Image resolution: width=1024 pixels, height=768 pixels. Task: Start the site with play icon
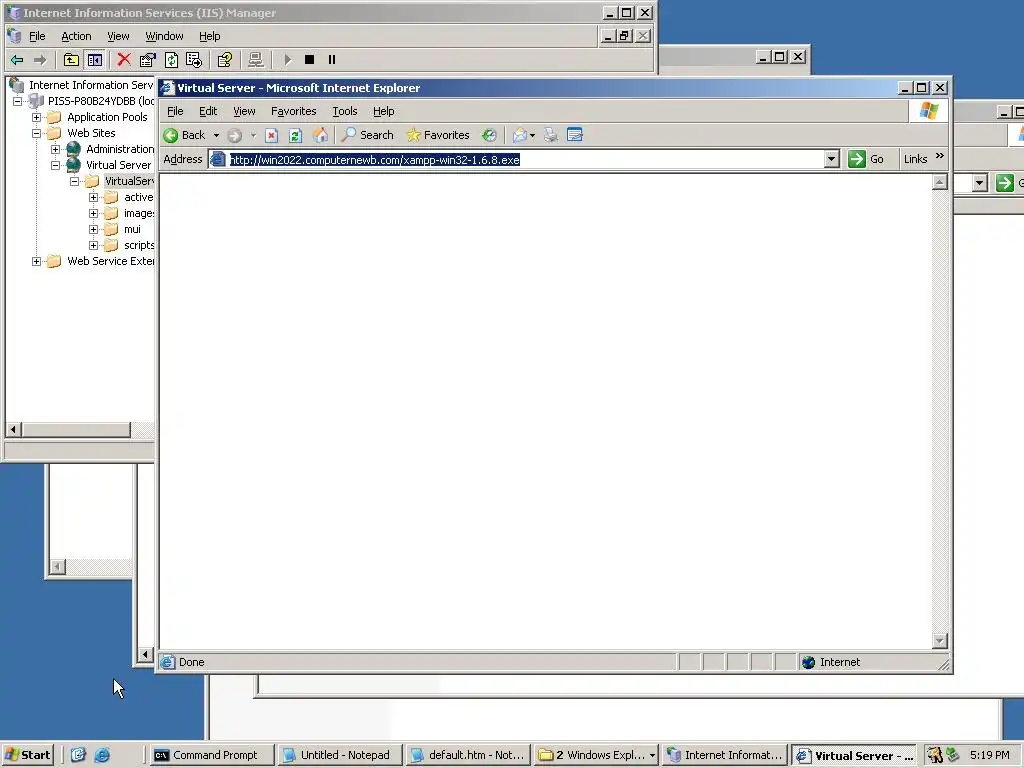(287, 60)
